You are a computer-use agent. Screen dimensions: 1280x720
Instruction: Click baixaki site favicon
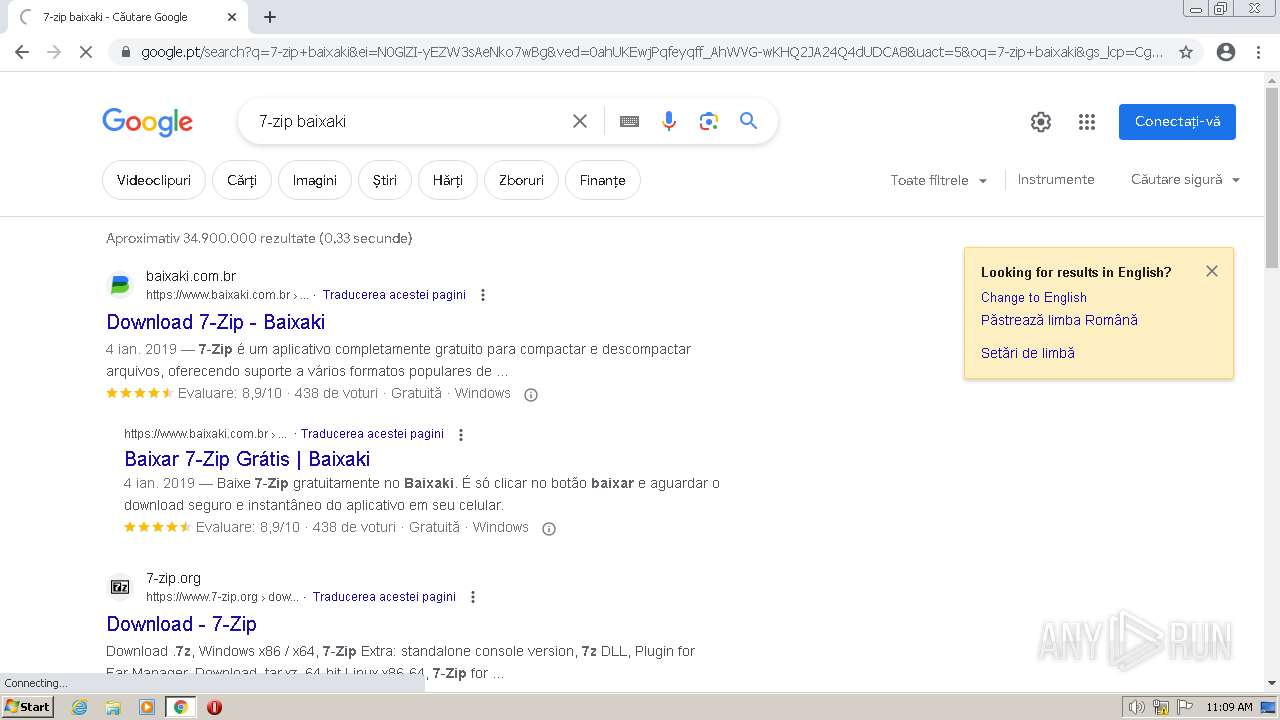tap(120, 286)
